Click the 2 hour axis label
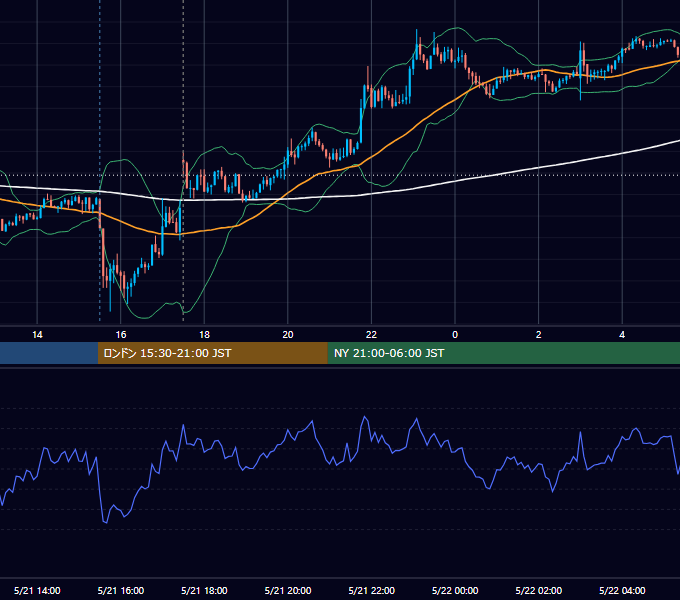680x600 pixels. point(539,335)
